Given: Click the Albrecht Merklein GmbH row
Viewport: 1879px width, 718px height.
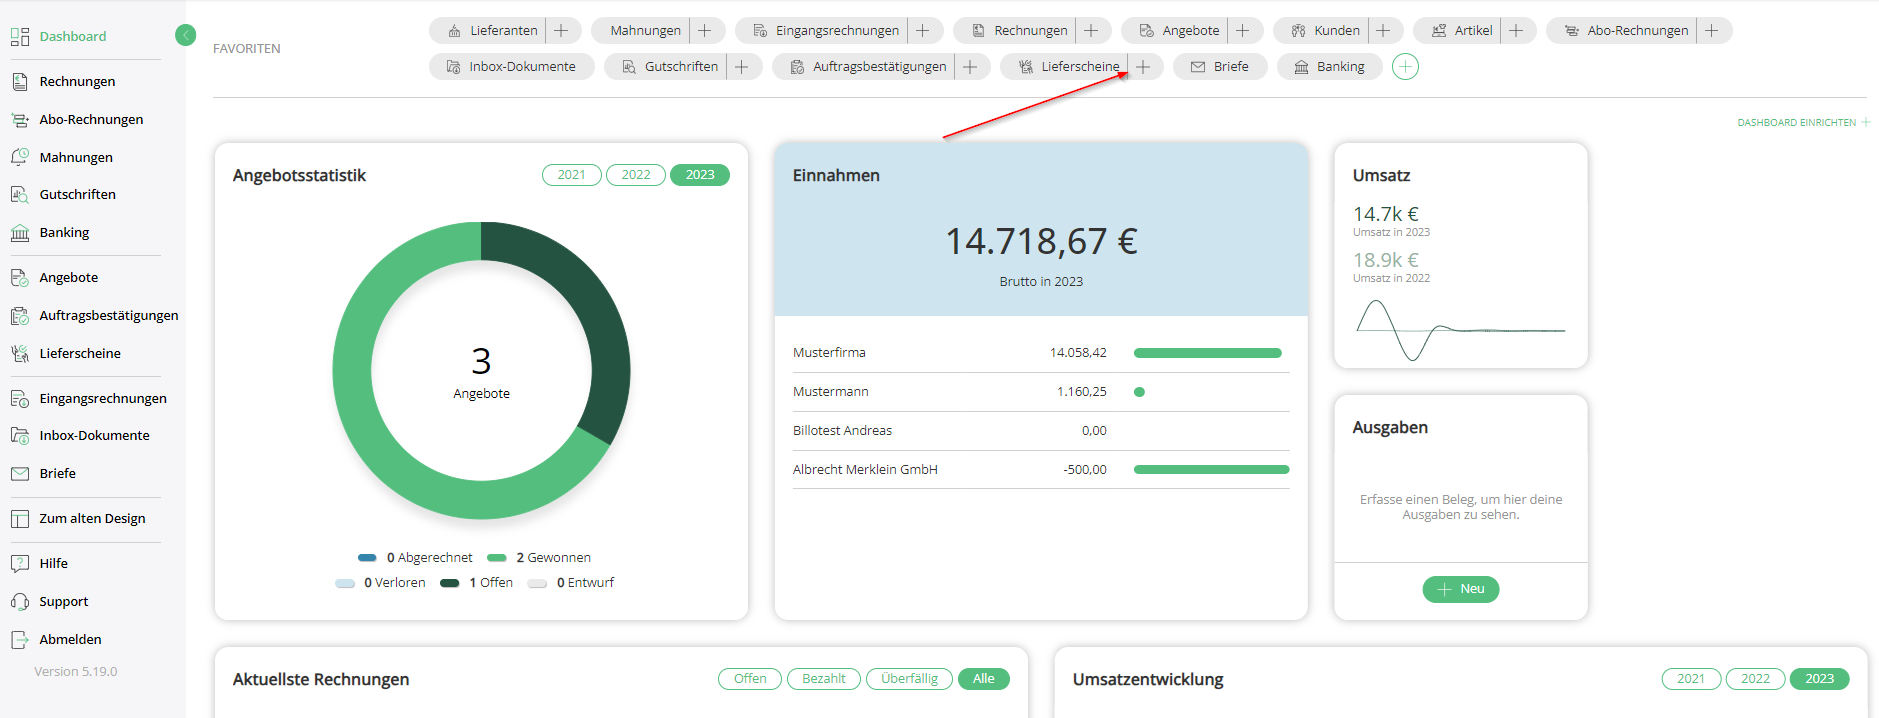Looking at the screenshot, I should [x=1041, y=470].
